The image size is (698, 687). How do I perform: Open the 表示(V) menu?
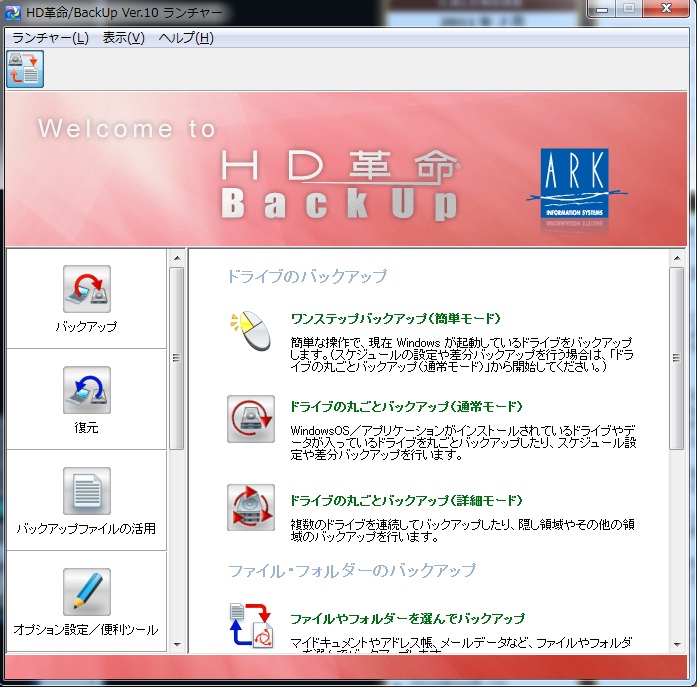point(124,38)
